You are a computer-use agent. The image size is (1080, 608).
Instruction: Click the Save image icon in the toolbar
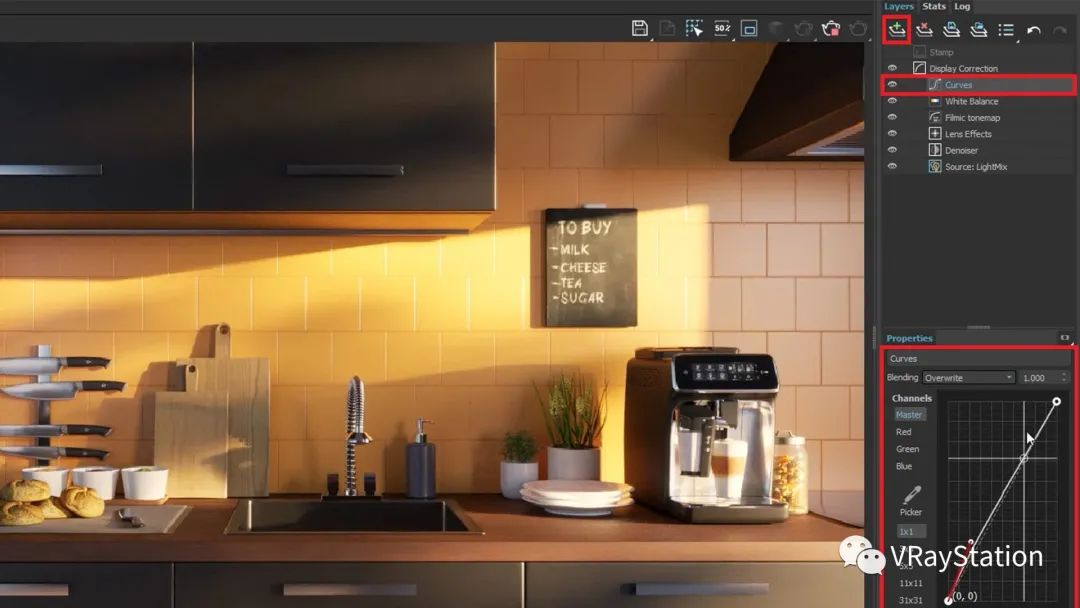[x=640, y=29]
